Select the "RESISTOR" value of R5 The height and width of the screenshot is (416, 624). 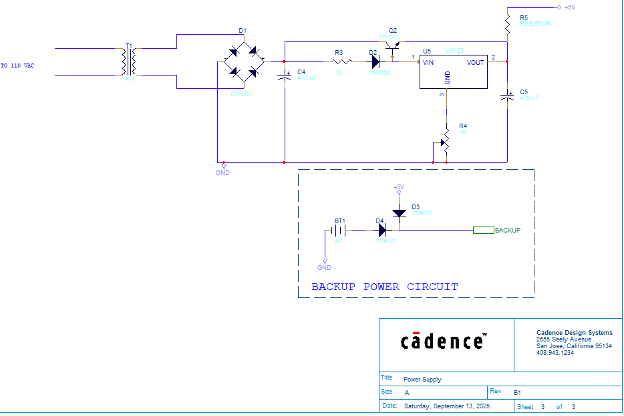click(x=535, y=24)
